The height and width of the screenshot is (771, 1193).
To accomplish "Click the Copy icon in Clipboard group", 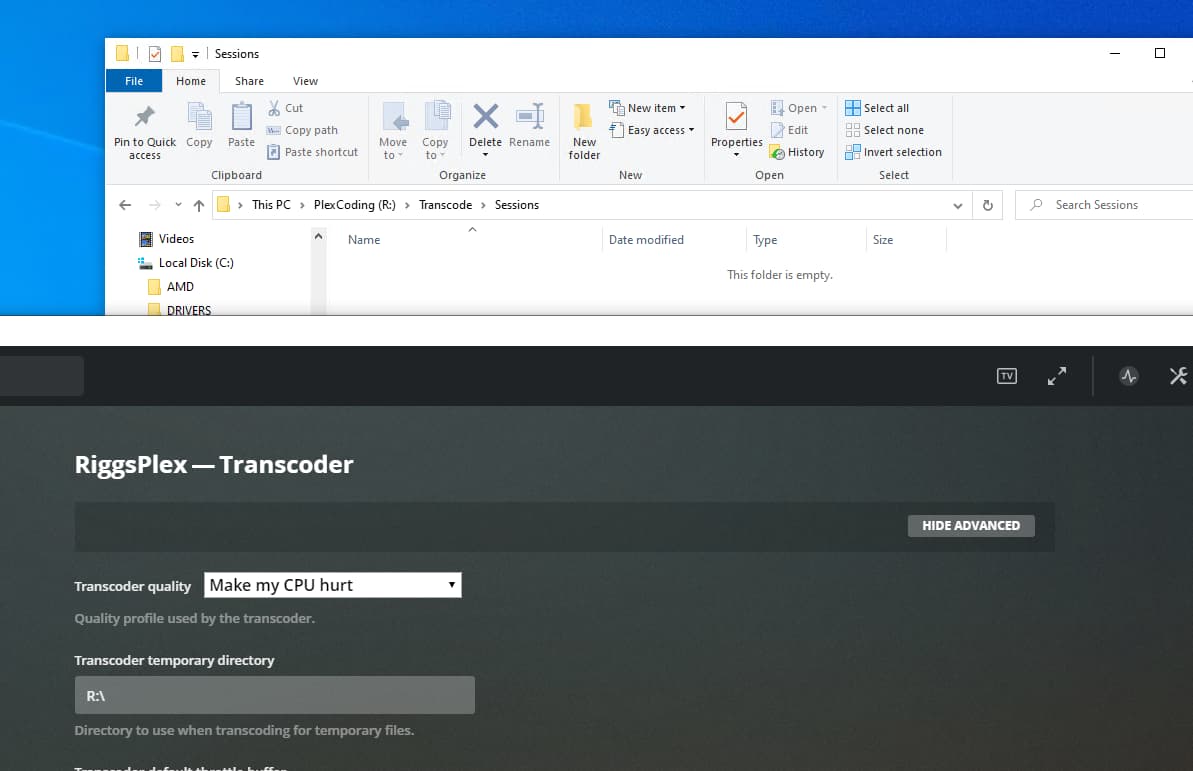I will 199,116.
